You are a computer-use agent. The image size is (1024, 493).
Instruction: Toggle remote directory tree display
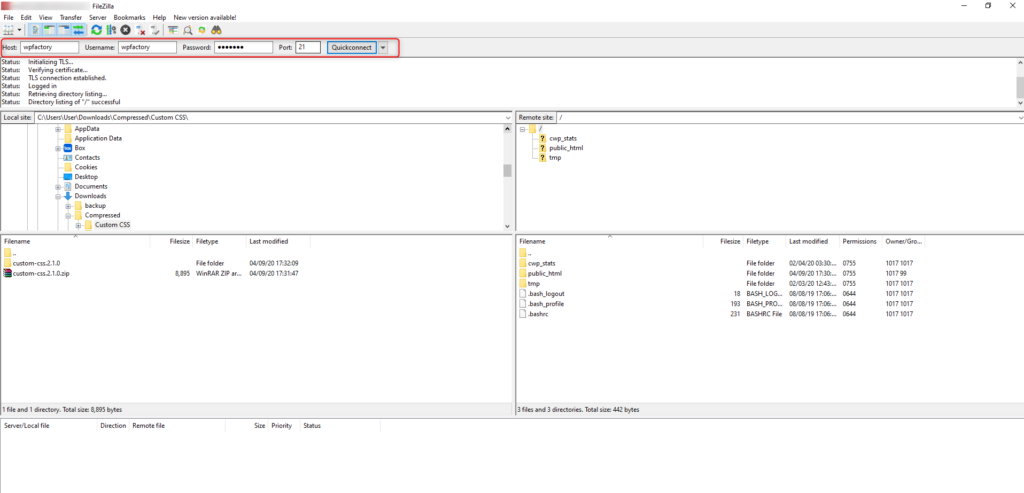(64, 30)
